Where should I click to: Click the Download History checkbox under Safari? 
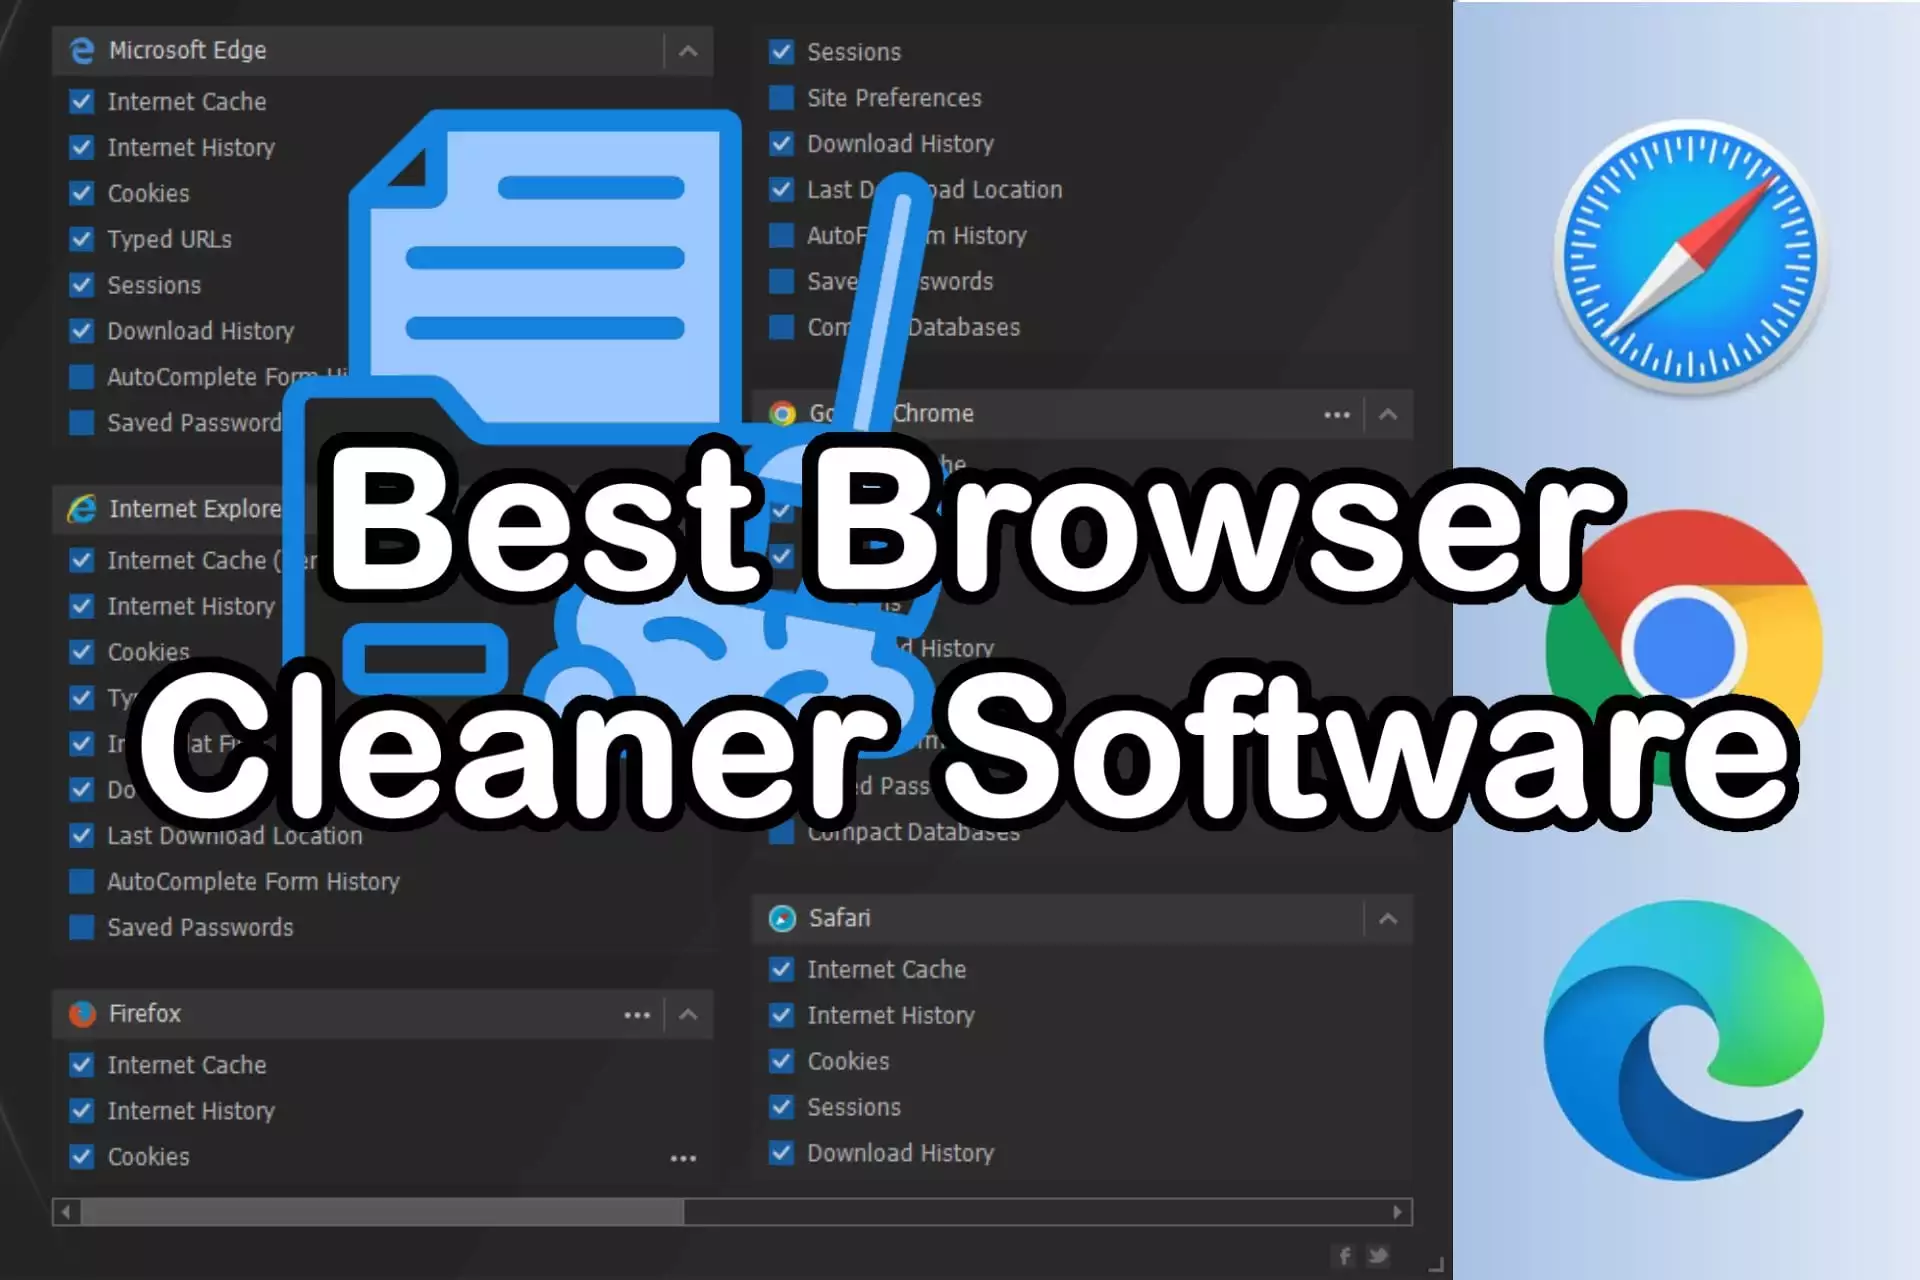coord(783,1151)
